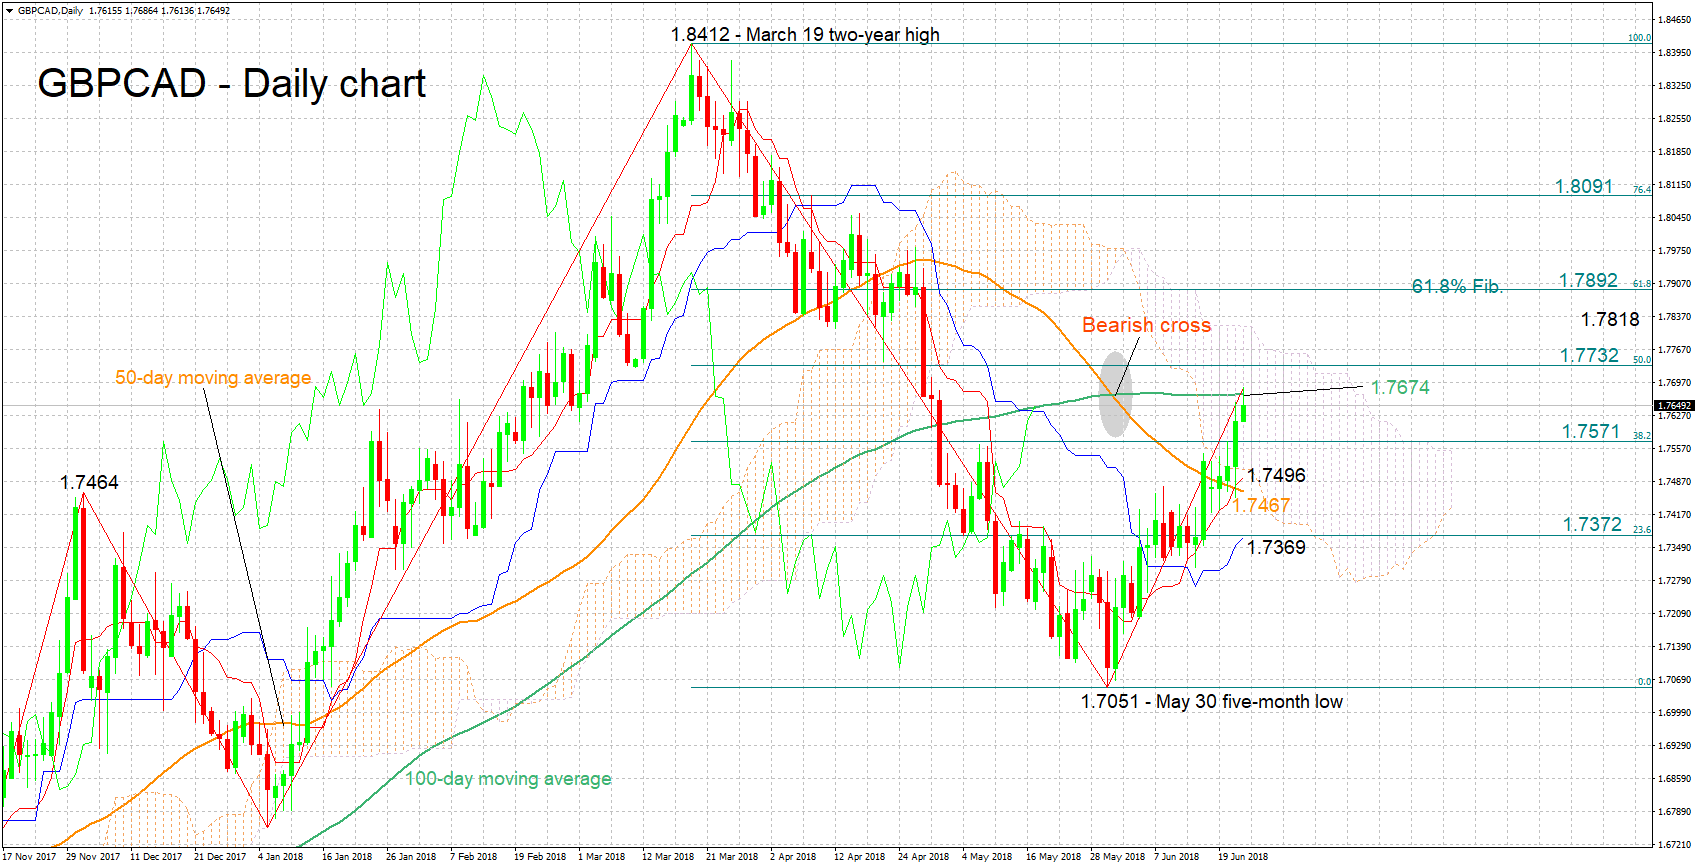Click the "7 Jun 2018" date label

1177,857
